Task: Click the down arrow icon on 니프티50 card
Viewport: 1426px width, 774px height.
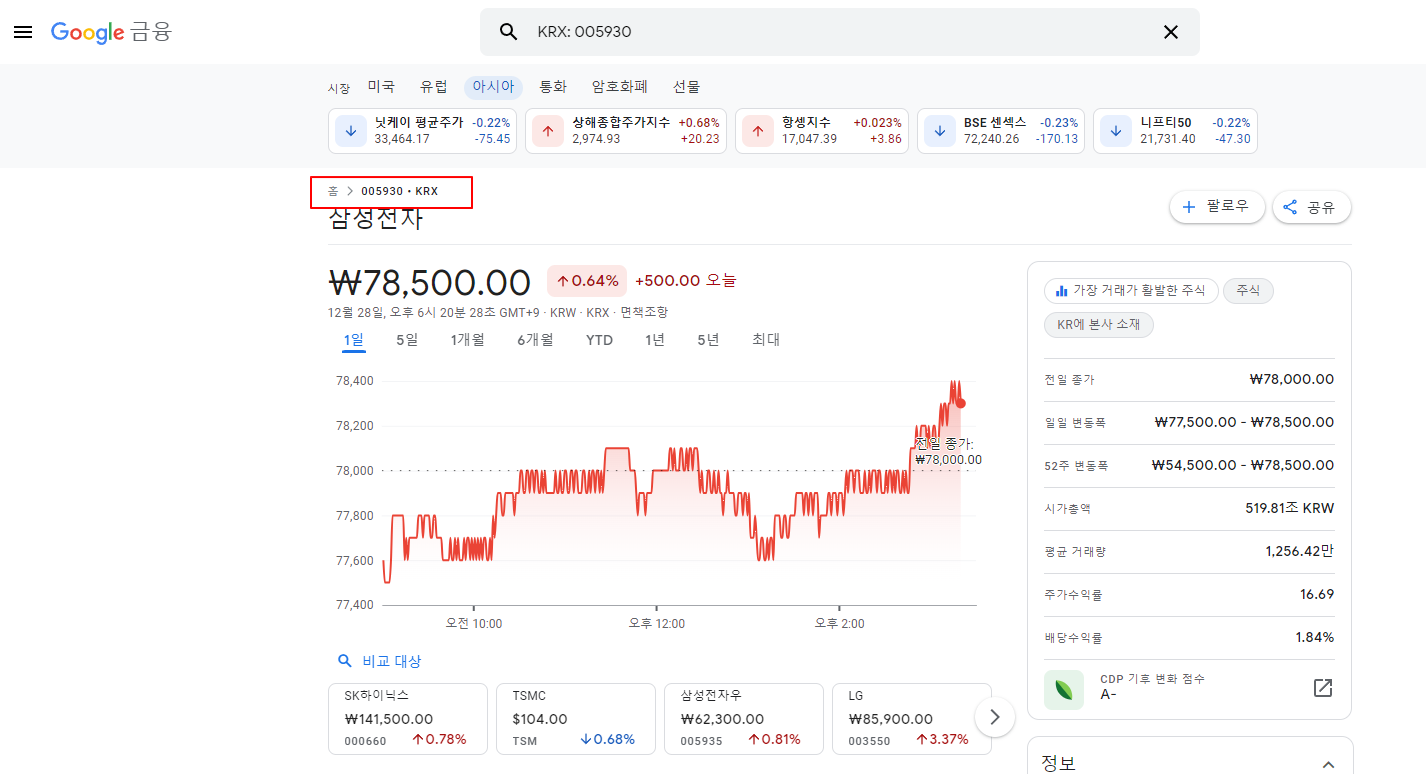Action: [x=1116, y=131]
